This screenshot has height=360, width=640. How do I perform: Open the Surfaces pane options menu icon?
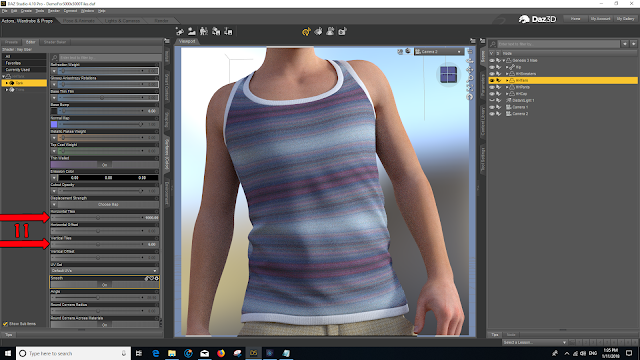[167, 41]
